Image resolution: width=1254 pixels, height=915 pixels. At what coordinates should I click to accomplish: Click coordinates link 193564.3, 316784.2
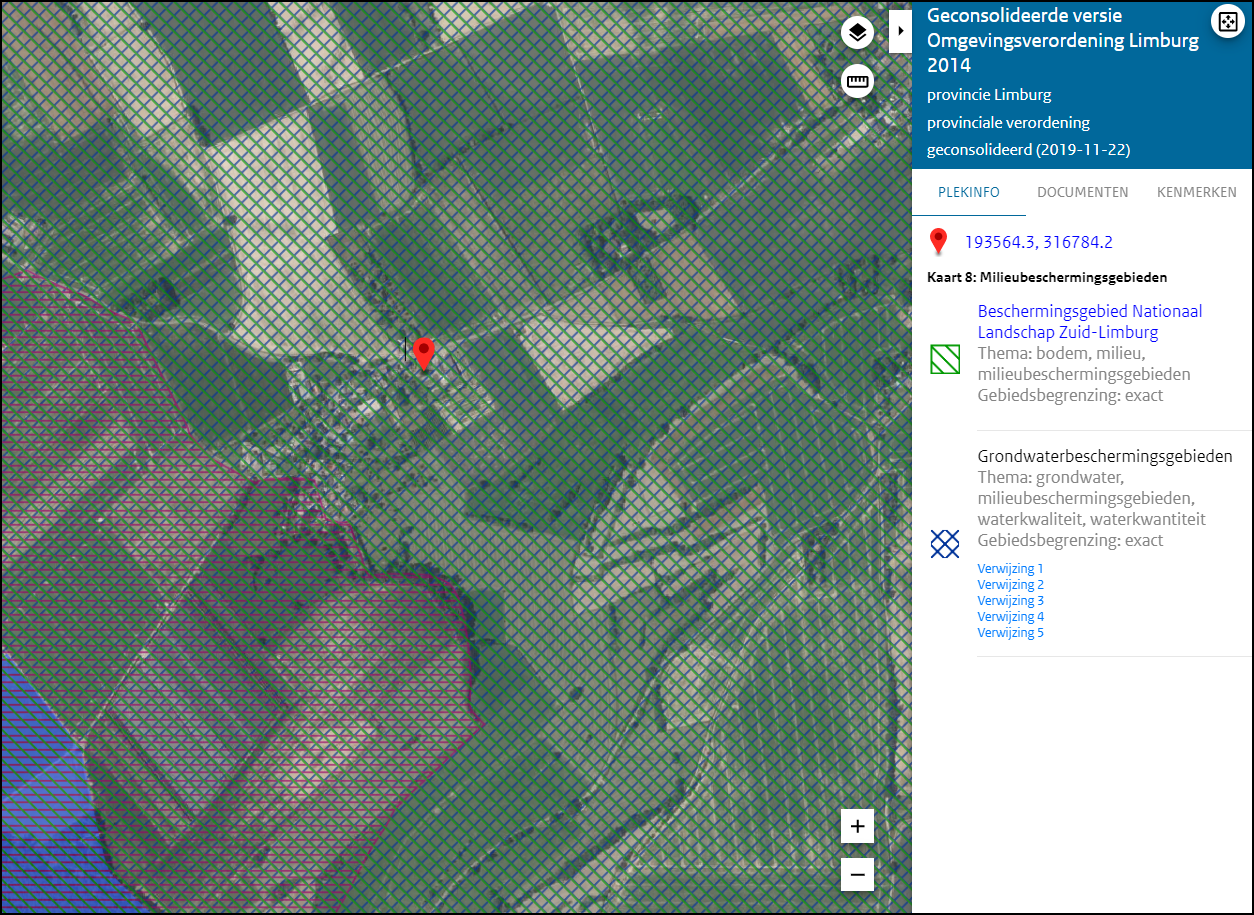1038,242
